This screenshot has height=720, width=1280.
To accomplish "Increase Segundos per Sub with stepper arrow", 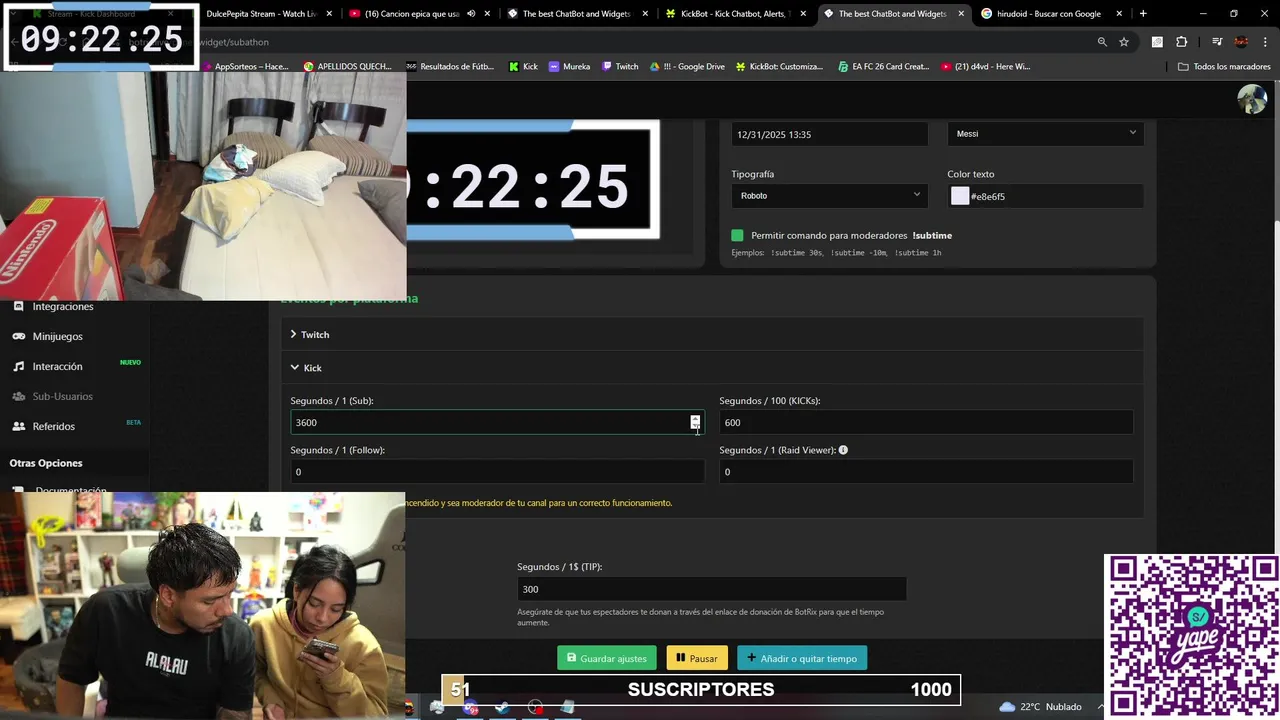I will tap(695, 418).
